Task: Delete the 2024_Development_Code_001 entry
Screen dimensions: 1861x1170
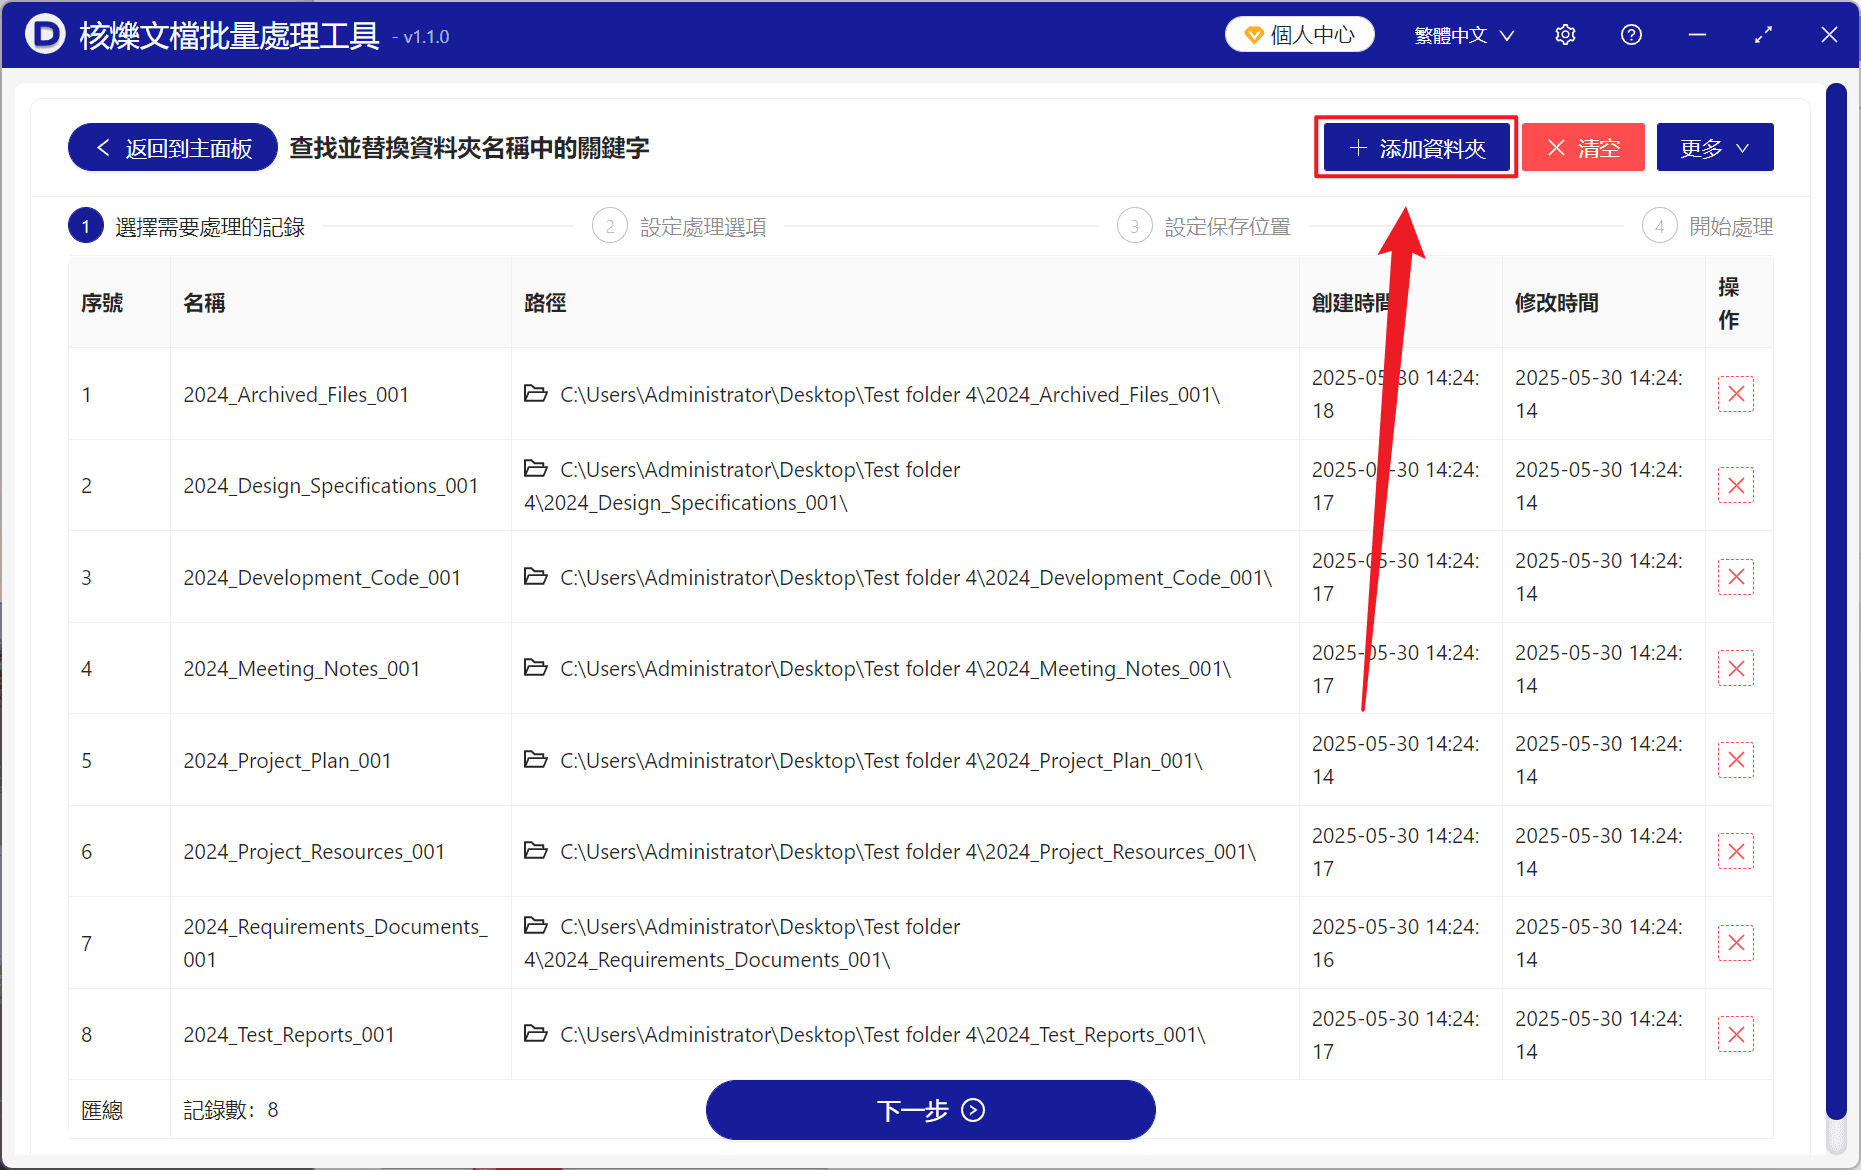Action: 1736,577
